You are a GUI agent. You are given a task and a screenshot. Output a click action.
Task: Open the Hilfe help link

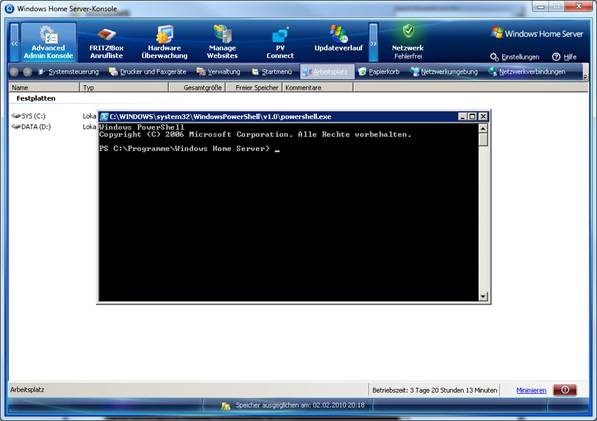[564, 57]
